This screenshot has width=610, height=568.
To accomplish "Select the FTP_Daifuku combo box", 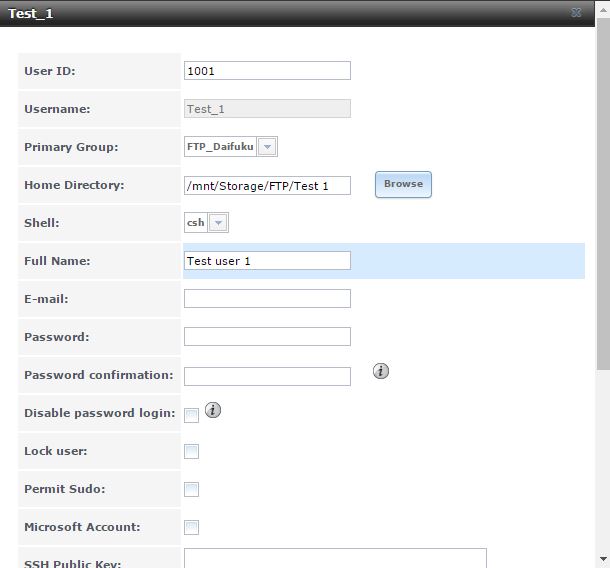I will click(x=231, y=147).
